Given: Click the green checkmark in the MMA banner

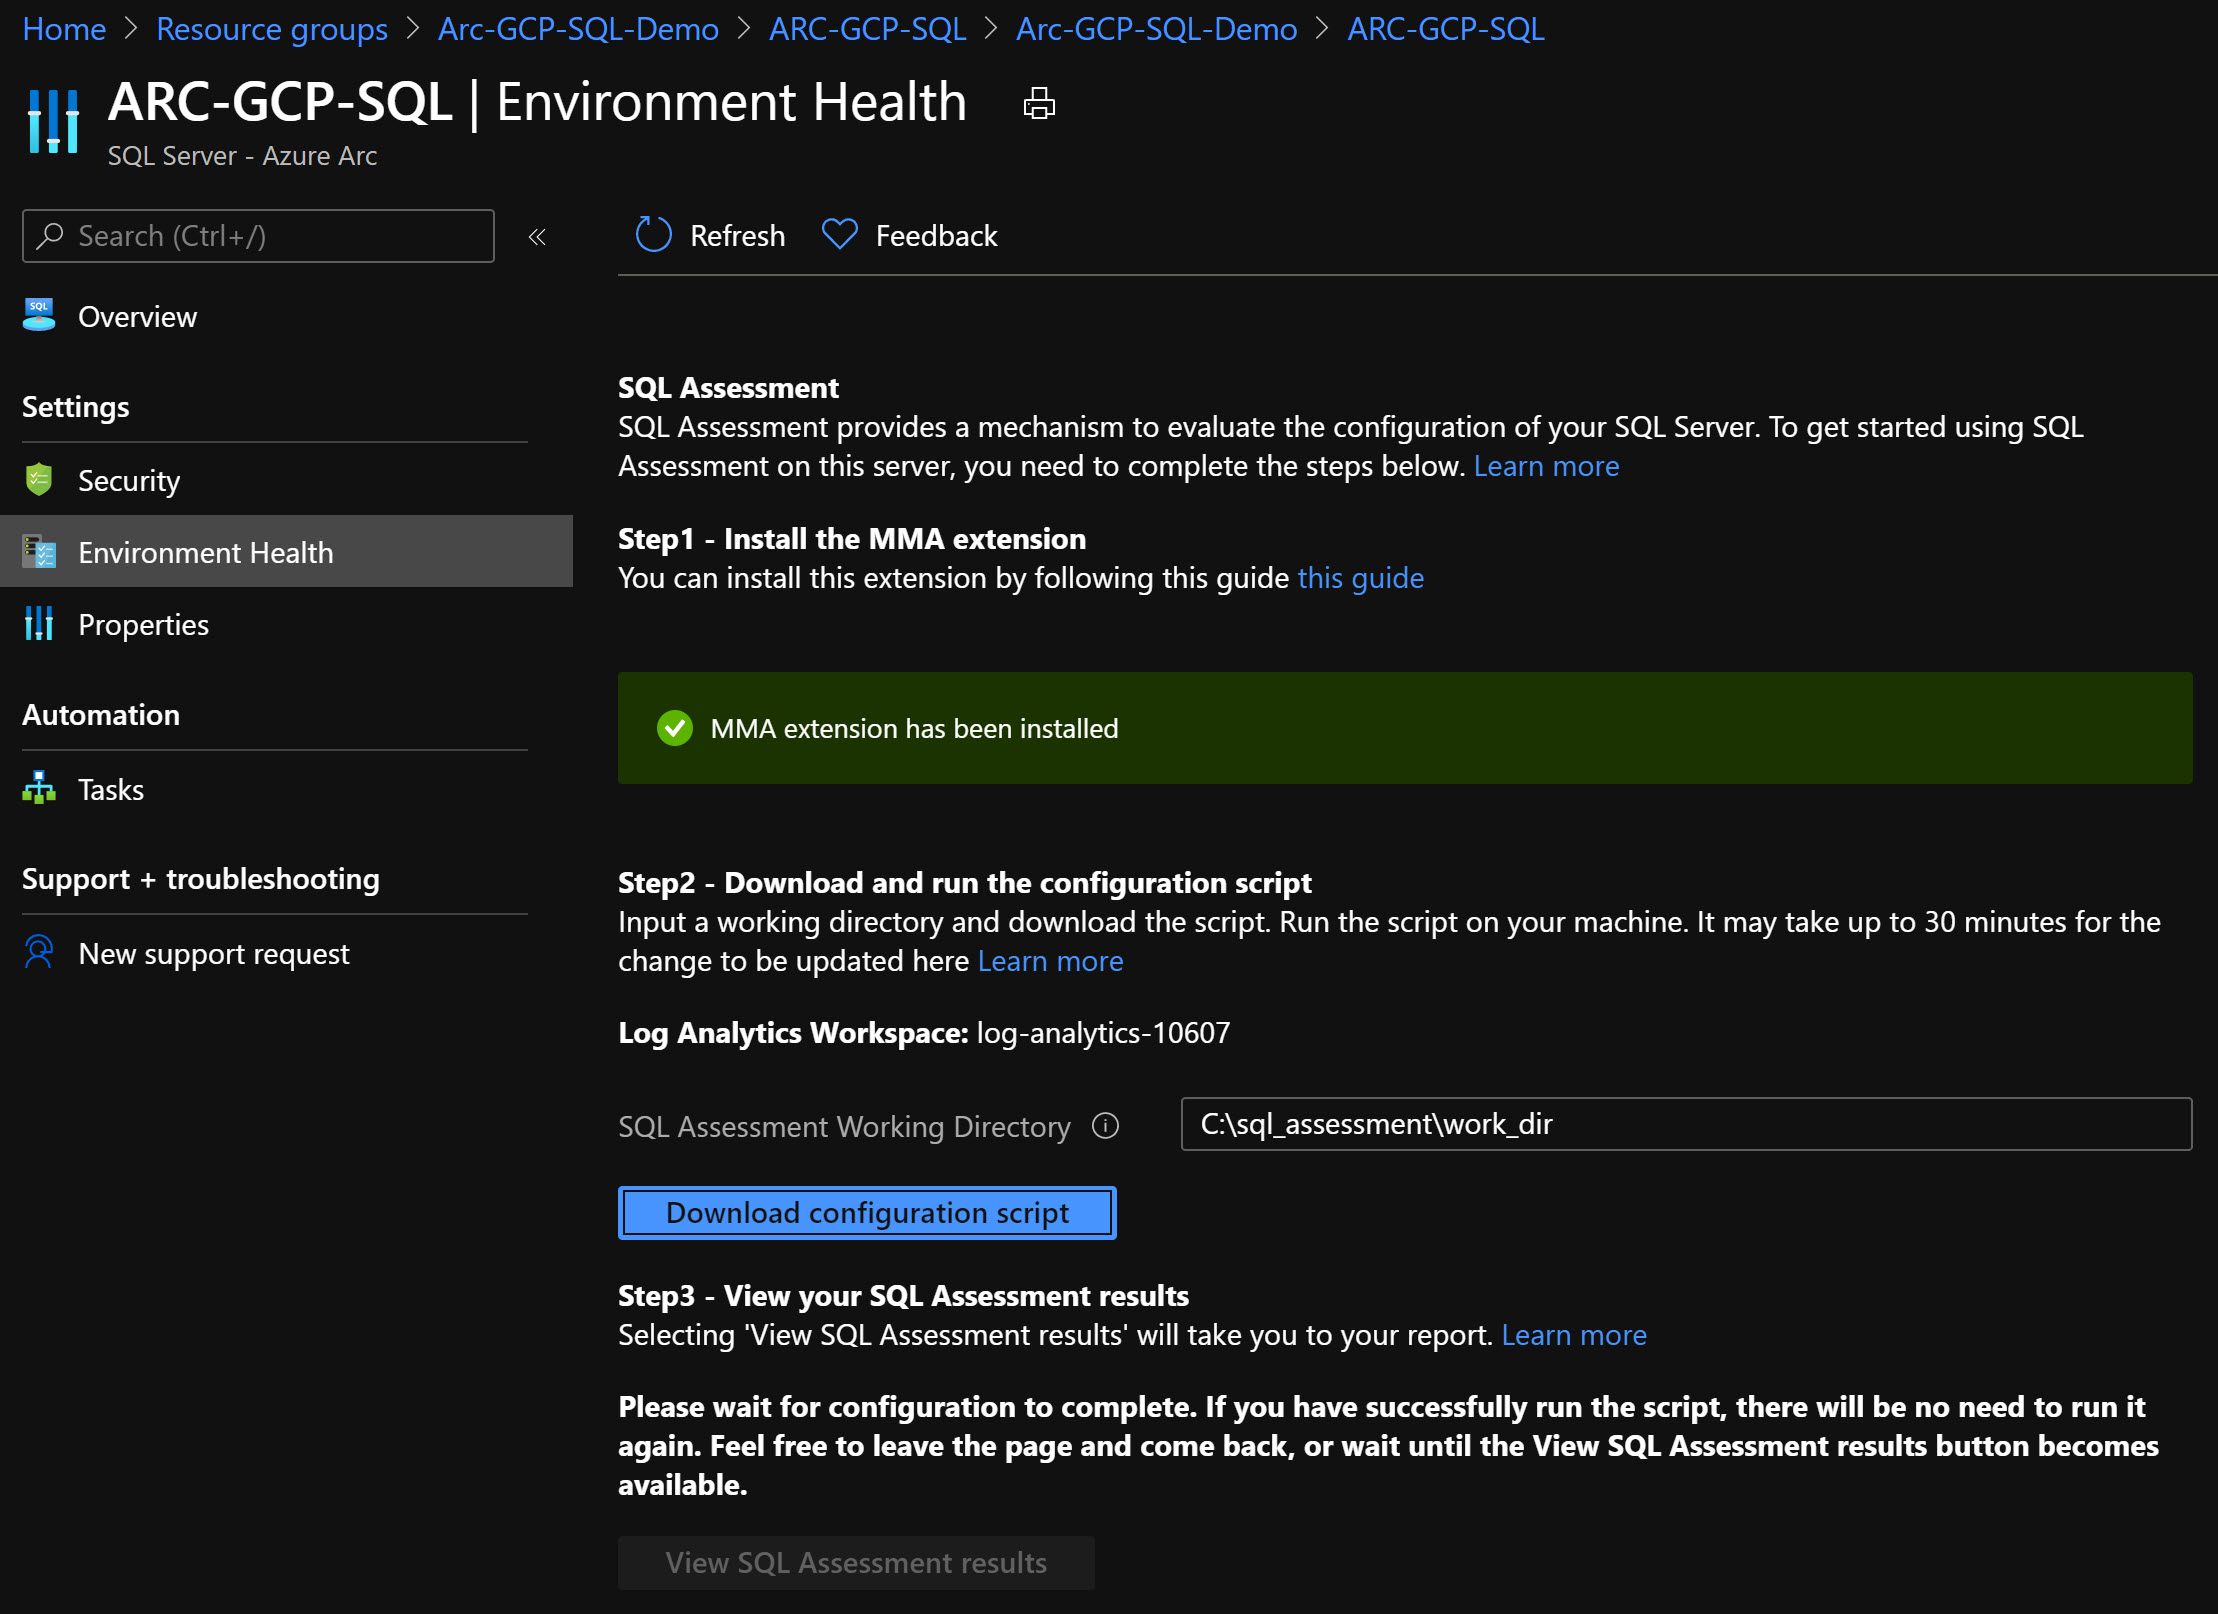Looking at the screenshot, I should [675, 729].
